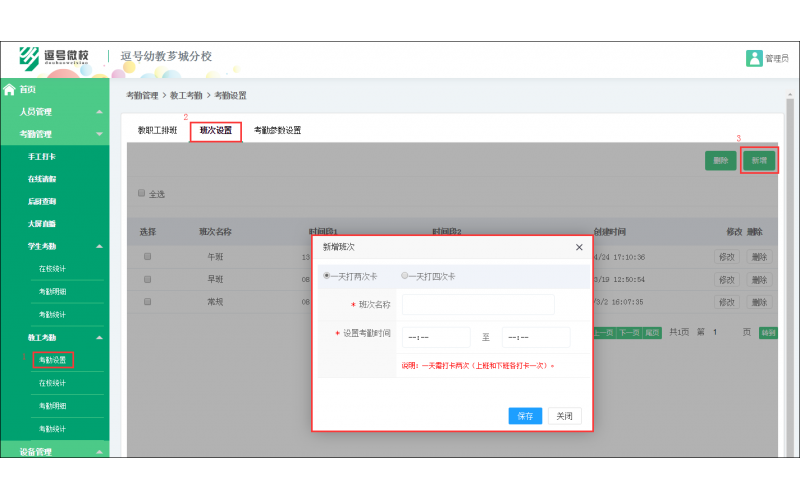800x500 pixels.
Task: Open 考勤统计 under 教工考勤
Action: [x=53, y=429]
